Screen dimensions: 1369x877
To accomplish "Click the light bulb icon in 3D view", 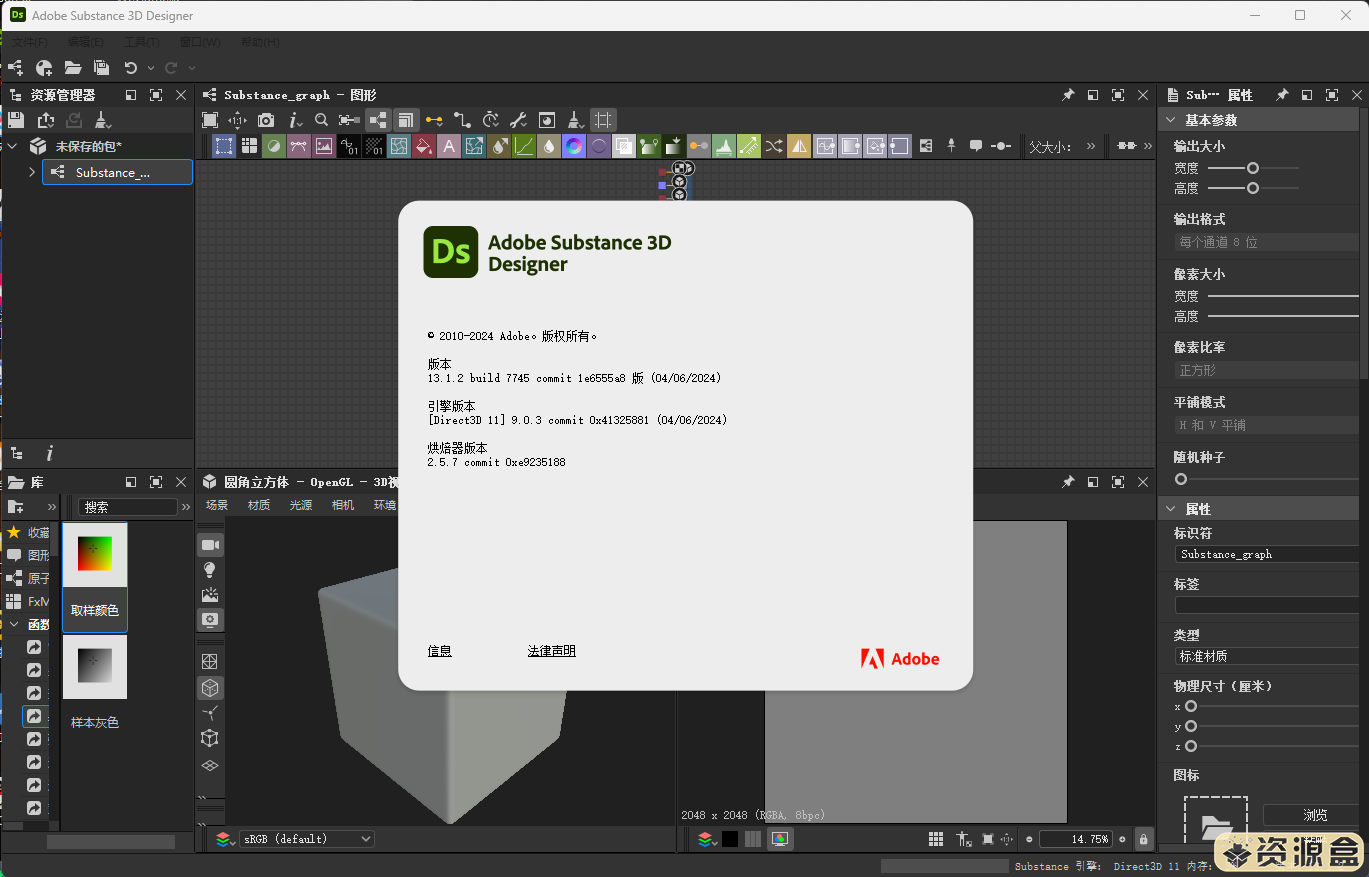I will (210, 570).
